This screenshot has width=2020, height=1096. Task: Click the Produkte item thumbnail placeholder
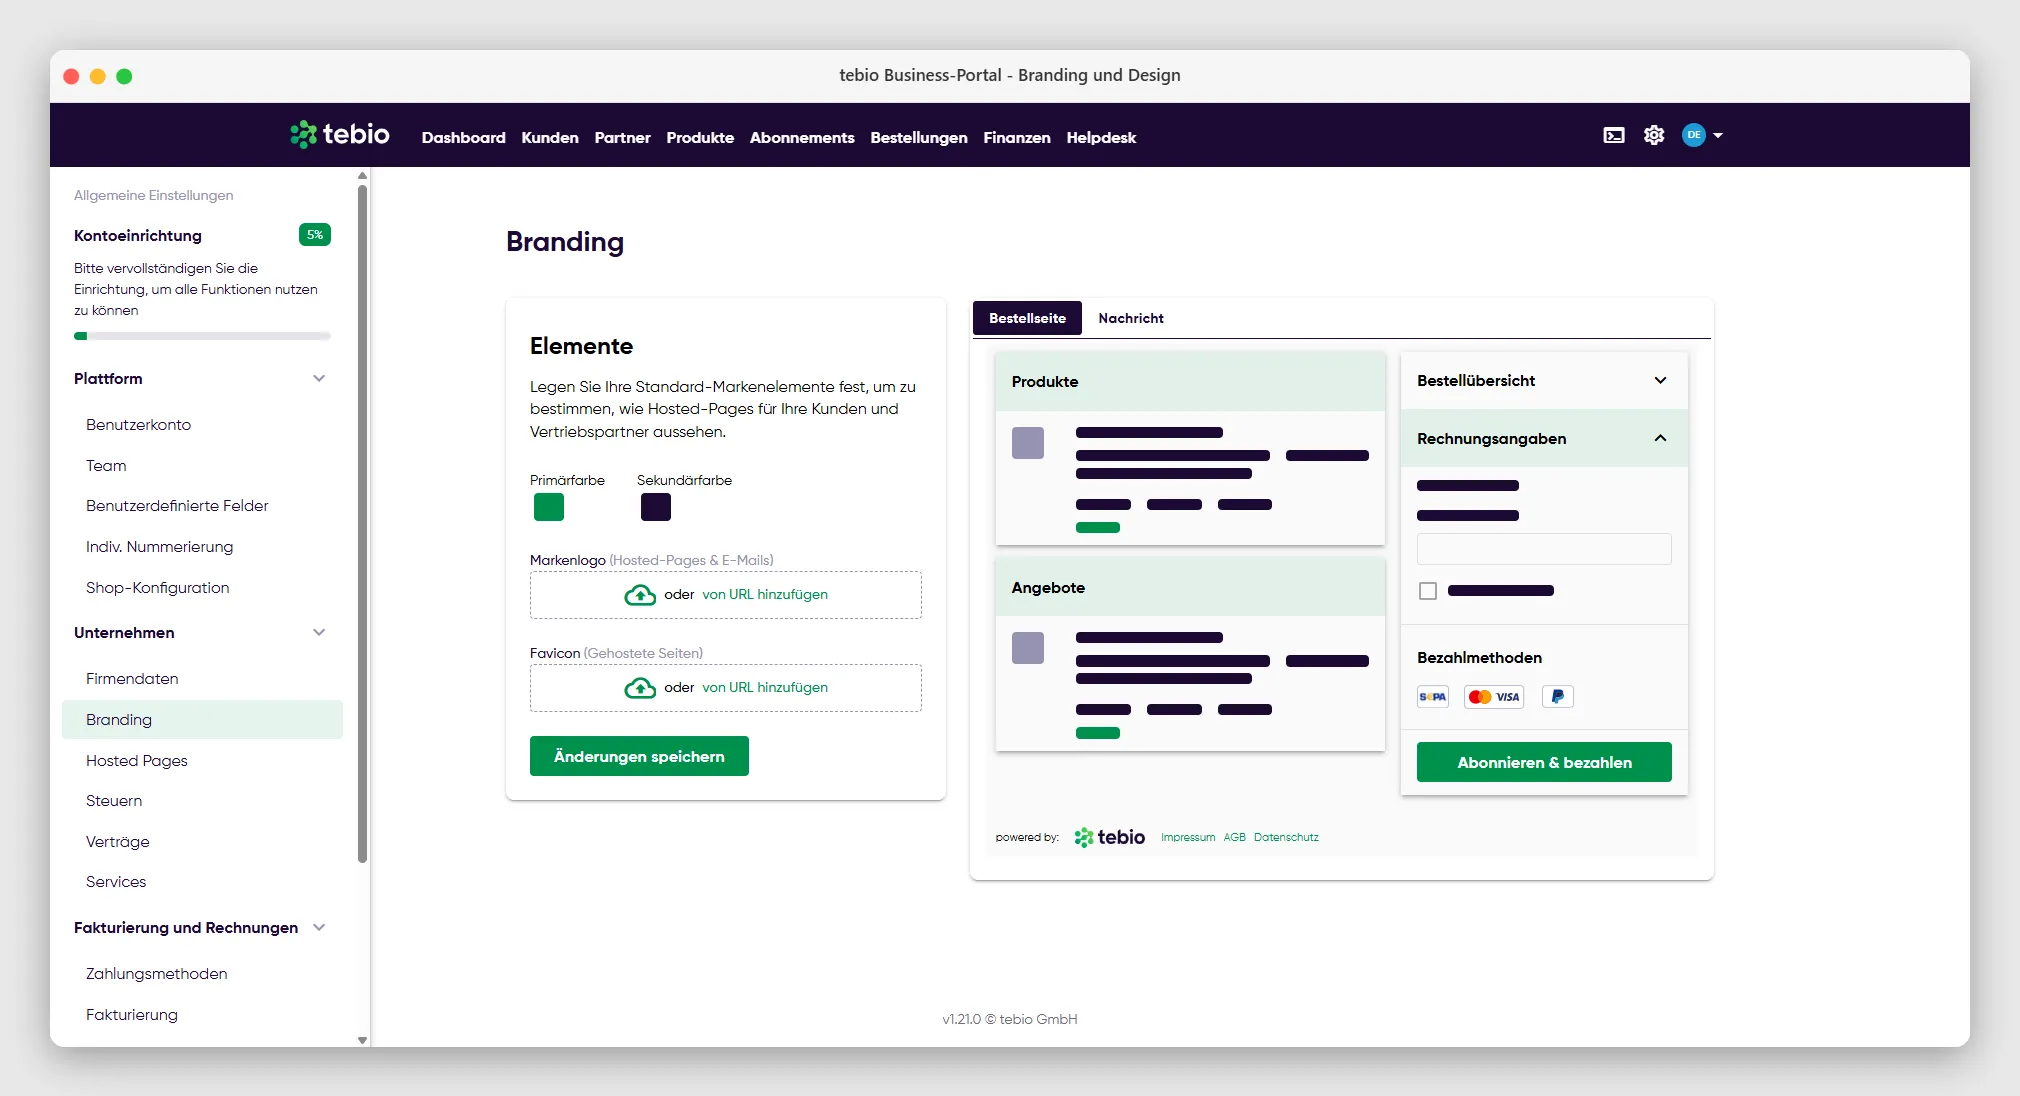(1028, 443)
